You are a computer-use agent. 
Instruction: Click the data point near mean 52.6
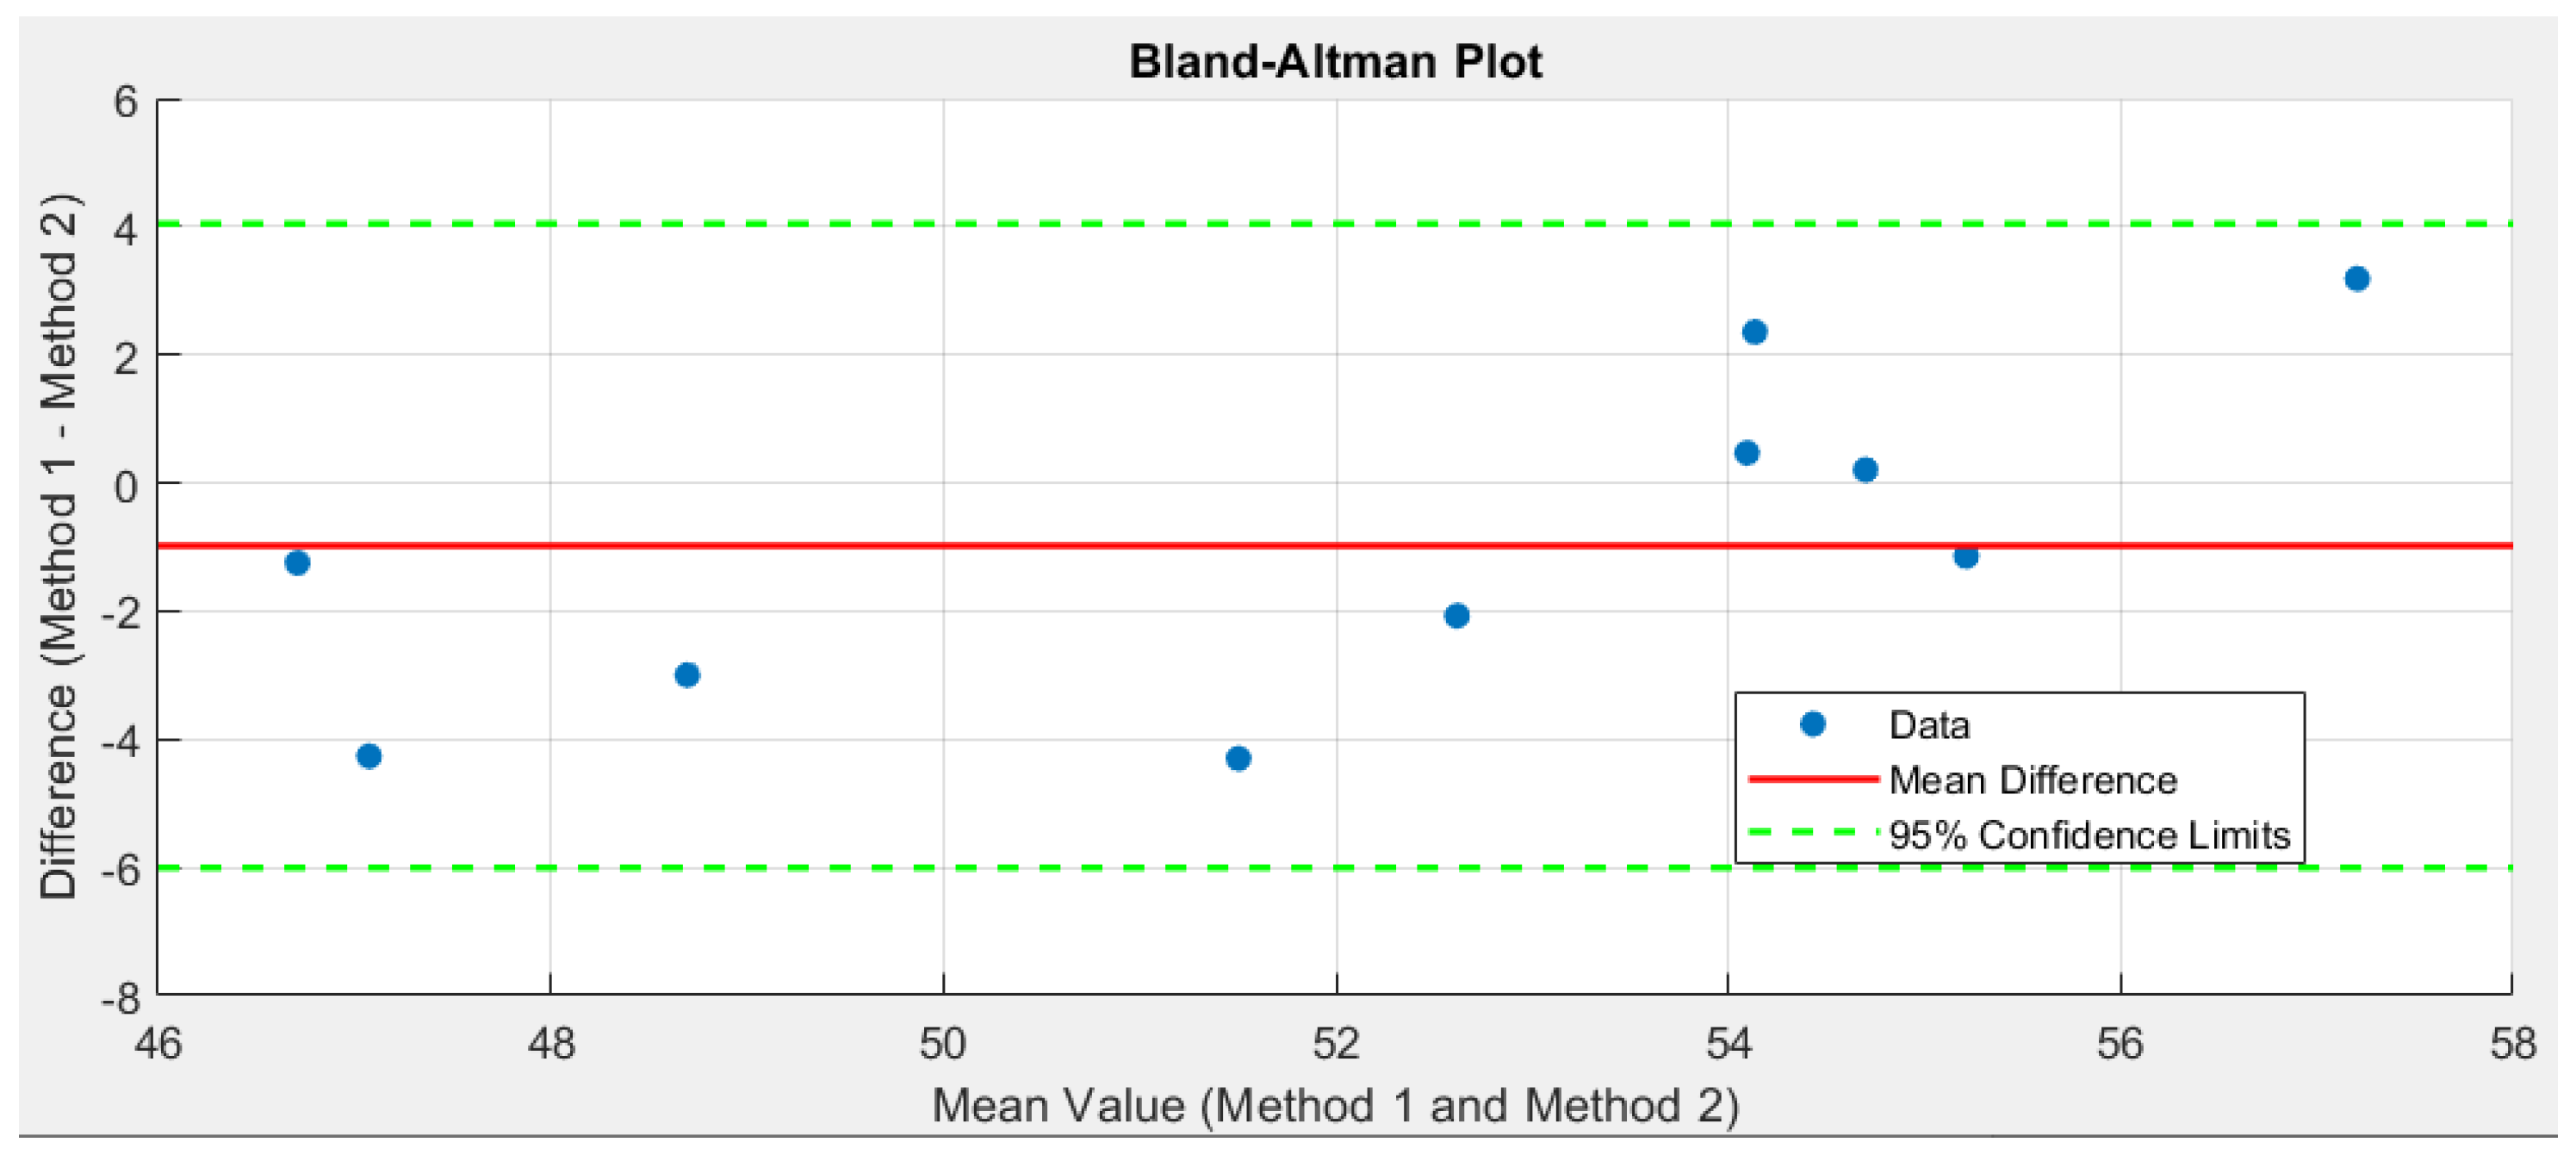pyautogui.click(x=1457, y=616)
